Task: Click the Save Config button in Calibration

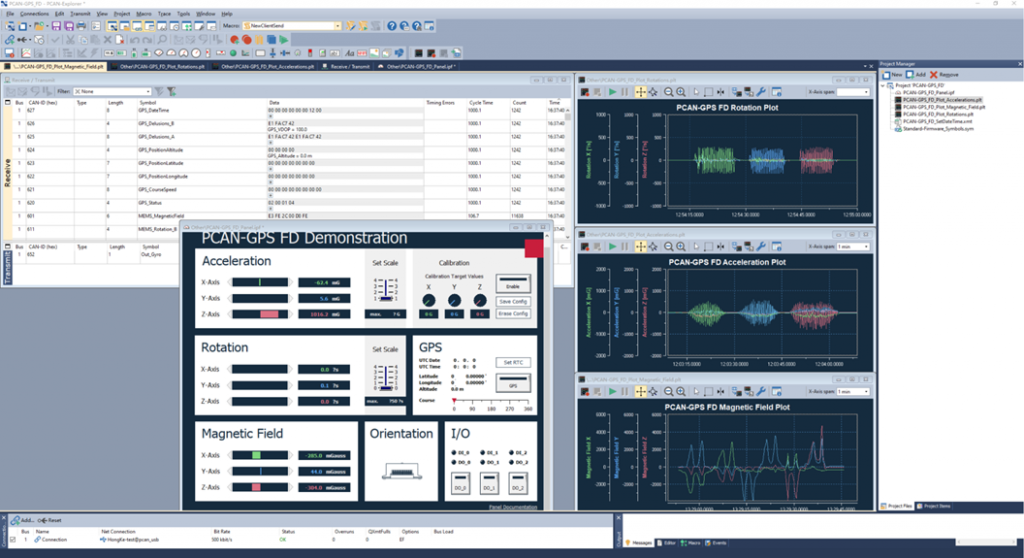Action: [513, 301]
